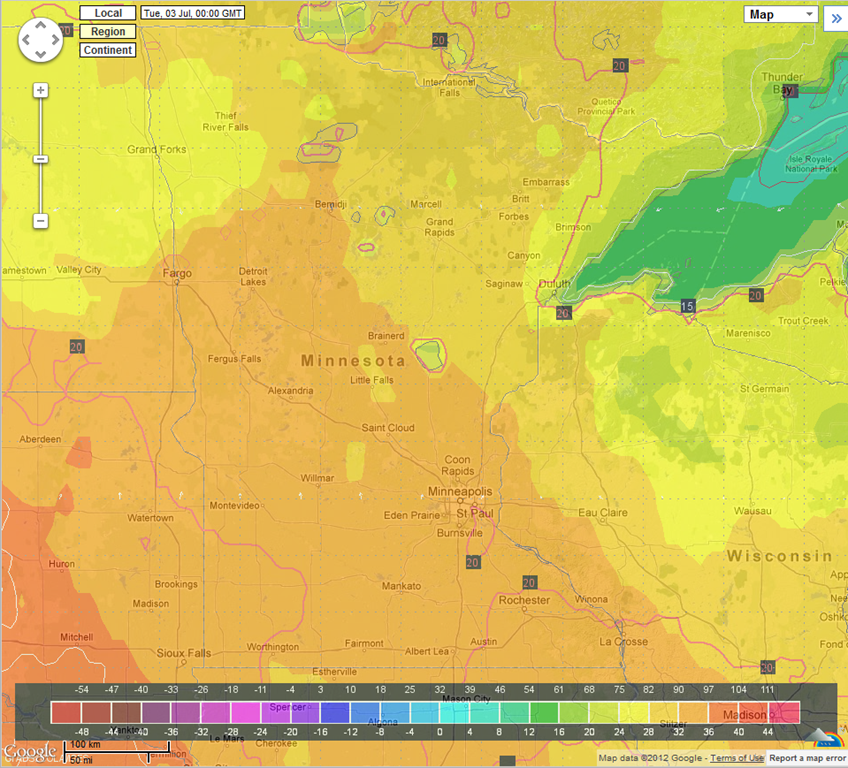Viewport: 848px width, 768px height.
Task: Pan the map left with the arrow
Action: (25, 40)
